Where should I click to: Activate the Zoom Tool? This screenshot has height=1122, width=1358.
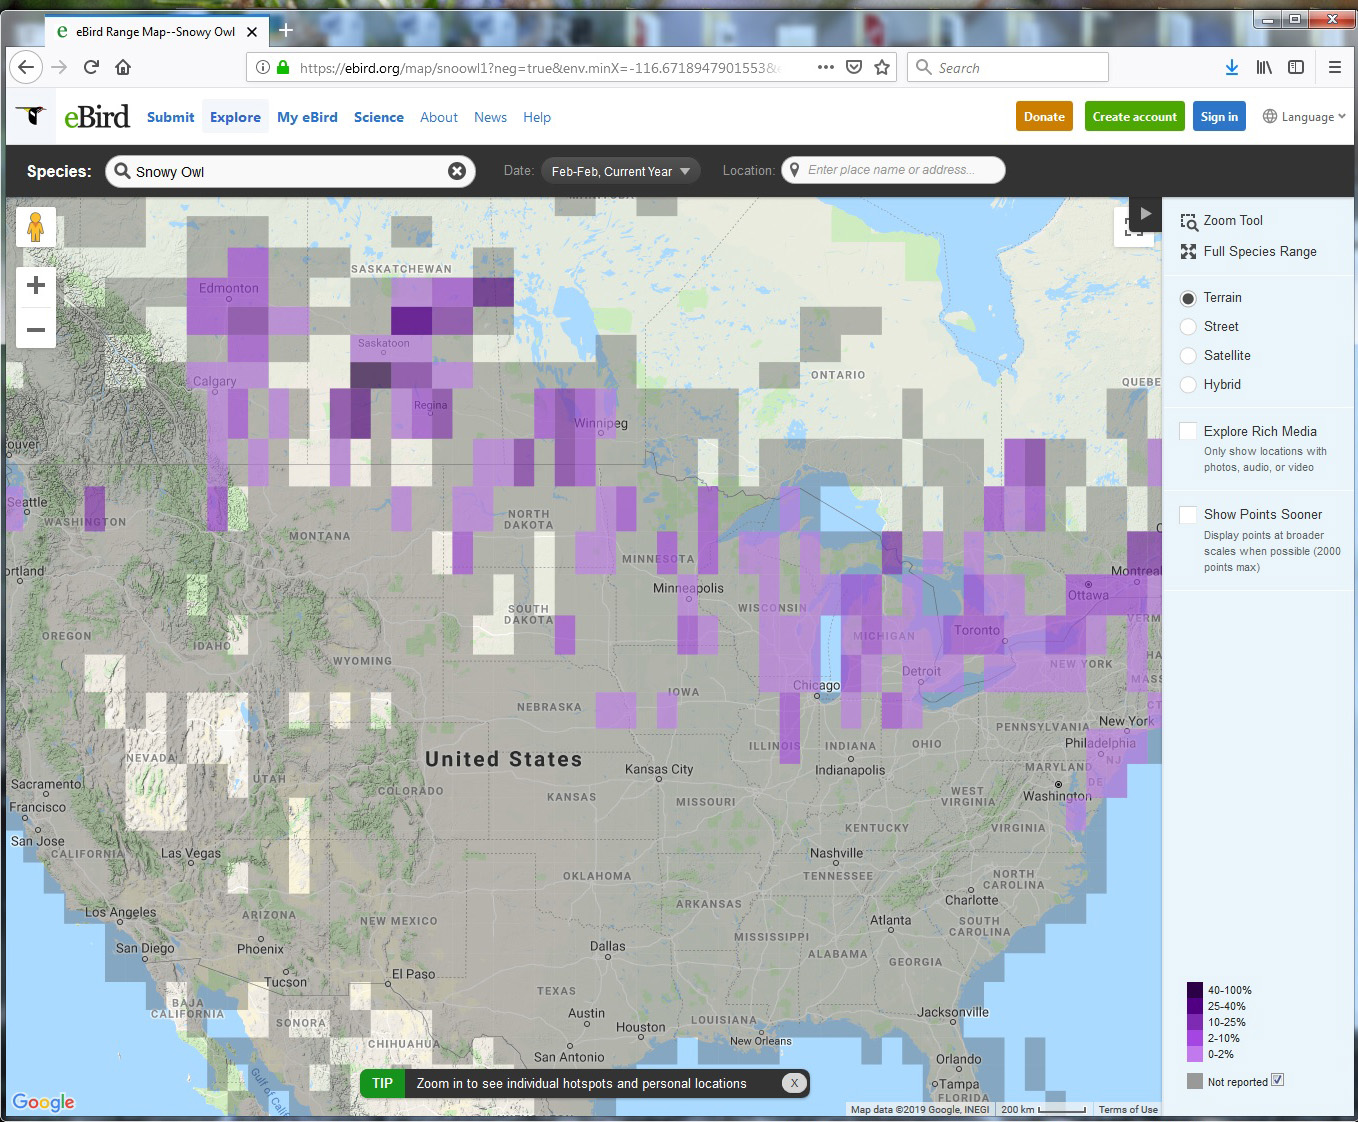(1221, 221)
